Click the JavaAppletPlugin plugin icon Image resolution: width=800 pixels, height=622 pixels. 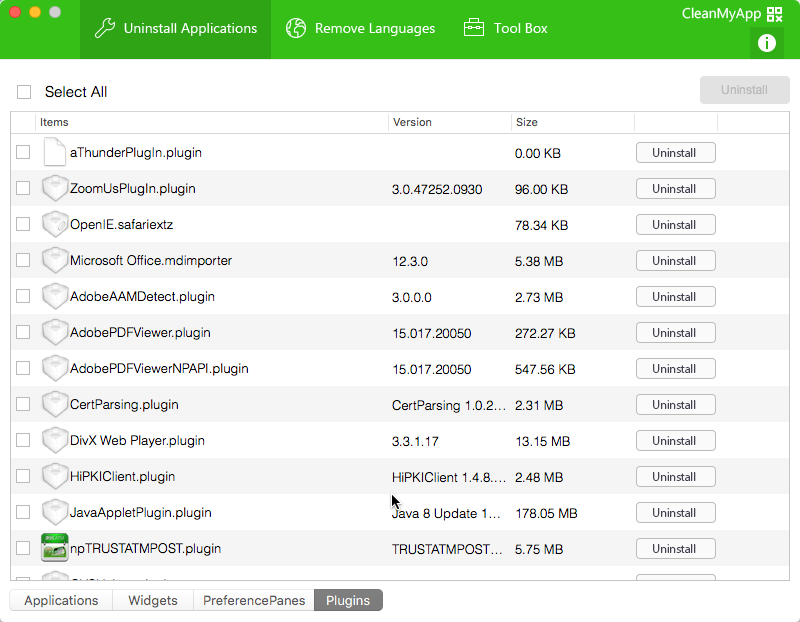(54, 512)
